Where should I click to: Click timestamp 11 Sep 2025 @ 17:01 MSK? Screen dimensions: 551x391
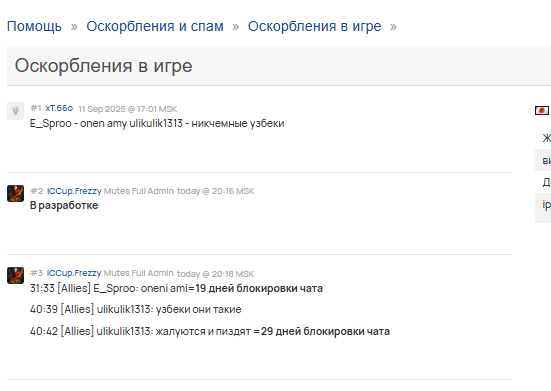coord(128,109)
